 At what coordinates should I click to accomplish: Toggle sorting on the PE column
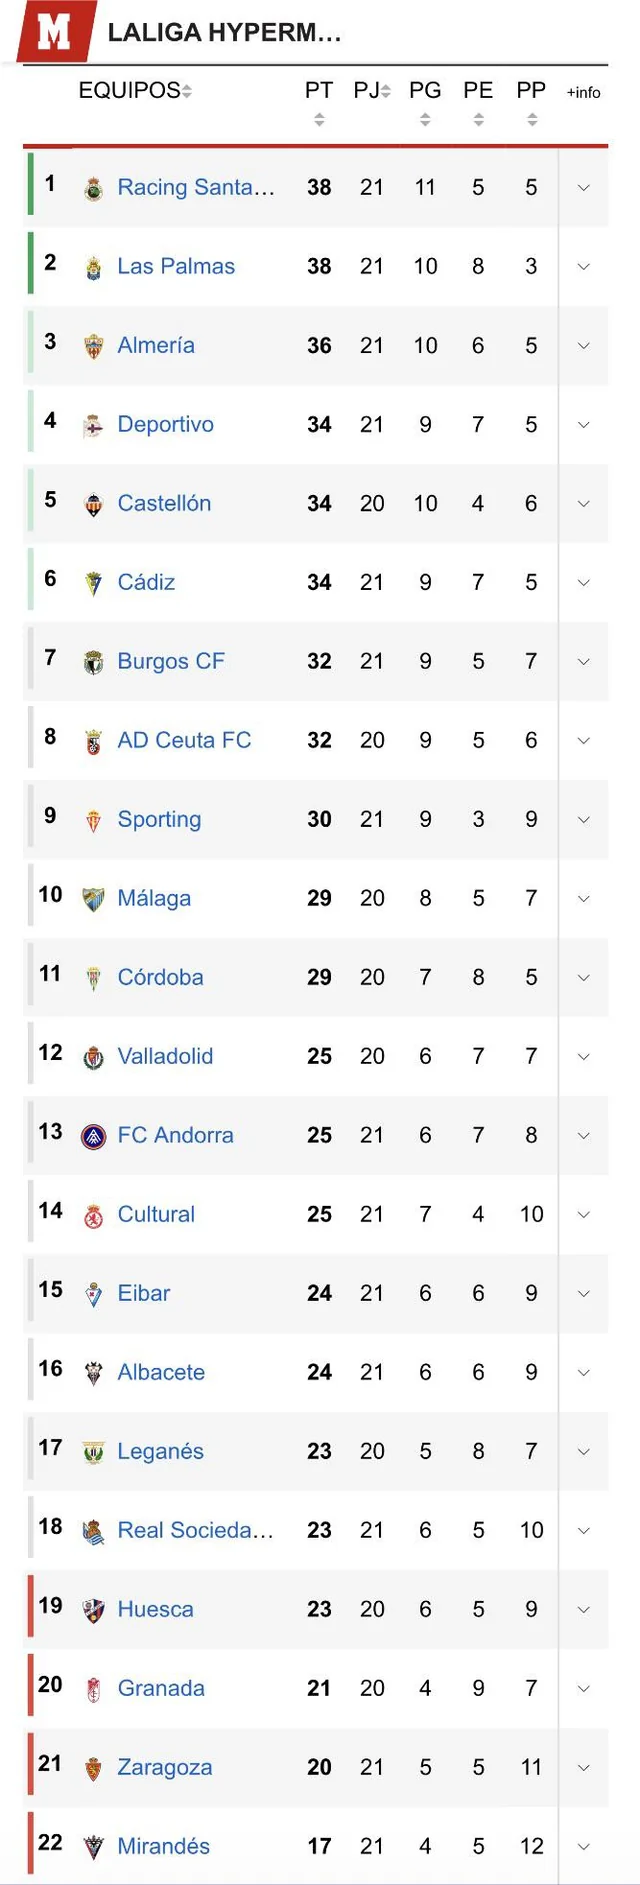click(478, 119)
